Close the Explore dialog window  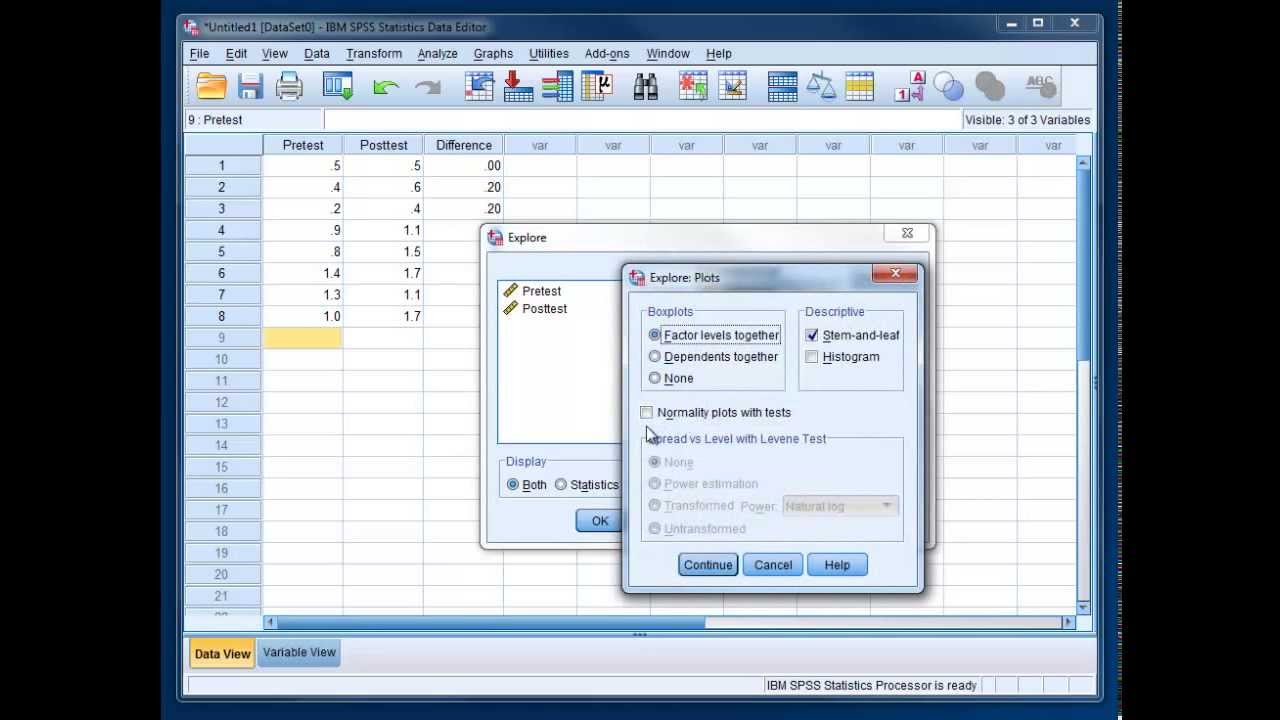pyautogui.click(x=907, y=233)
